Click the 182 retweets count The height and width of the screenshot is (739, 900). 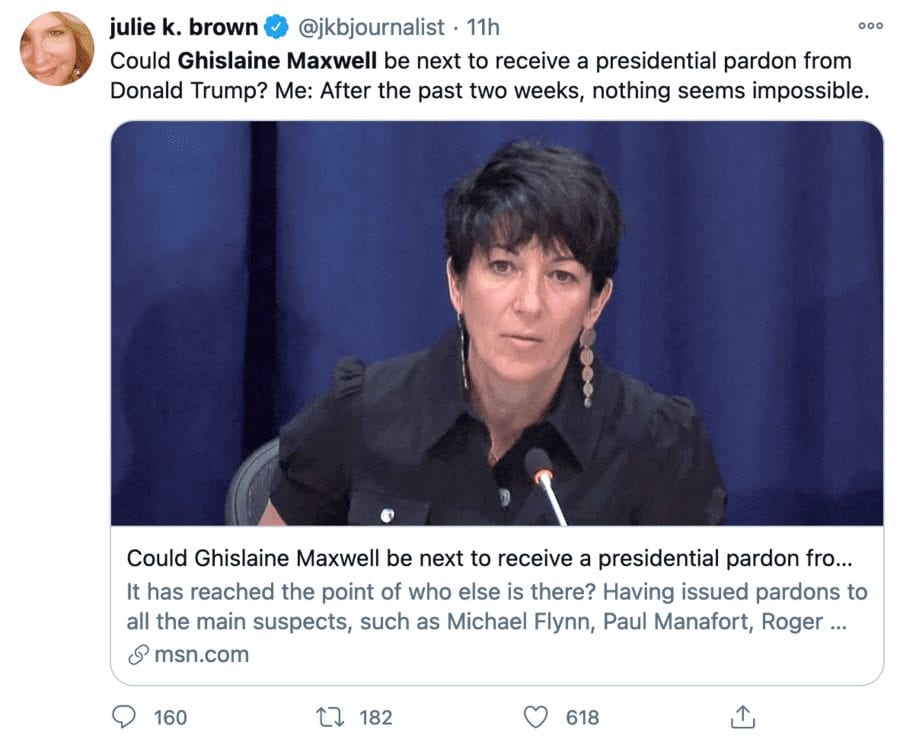(376, 717)
